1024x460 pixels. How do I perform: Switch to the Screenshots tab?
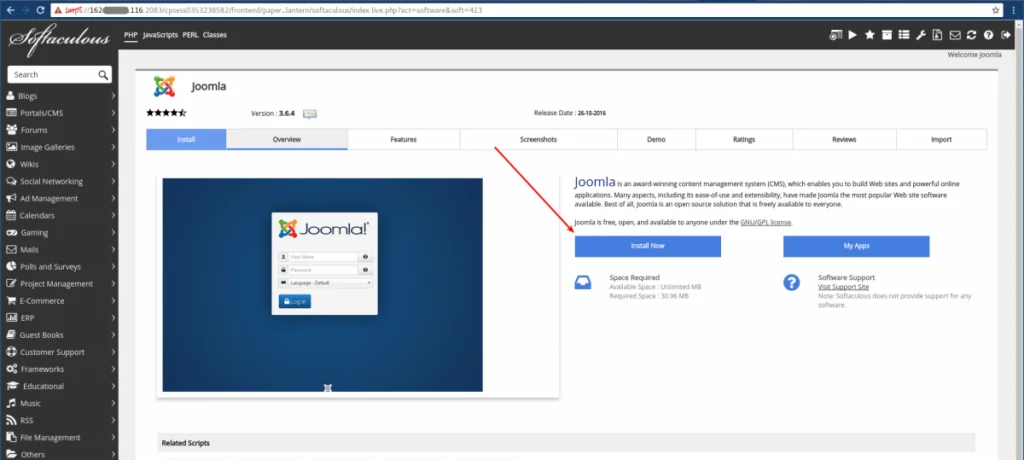[x=538, y=139]
